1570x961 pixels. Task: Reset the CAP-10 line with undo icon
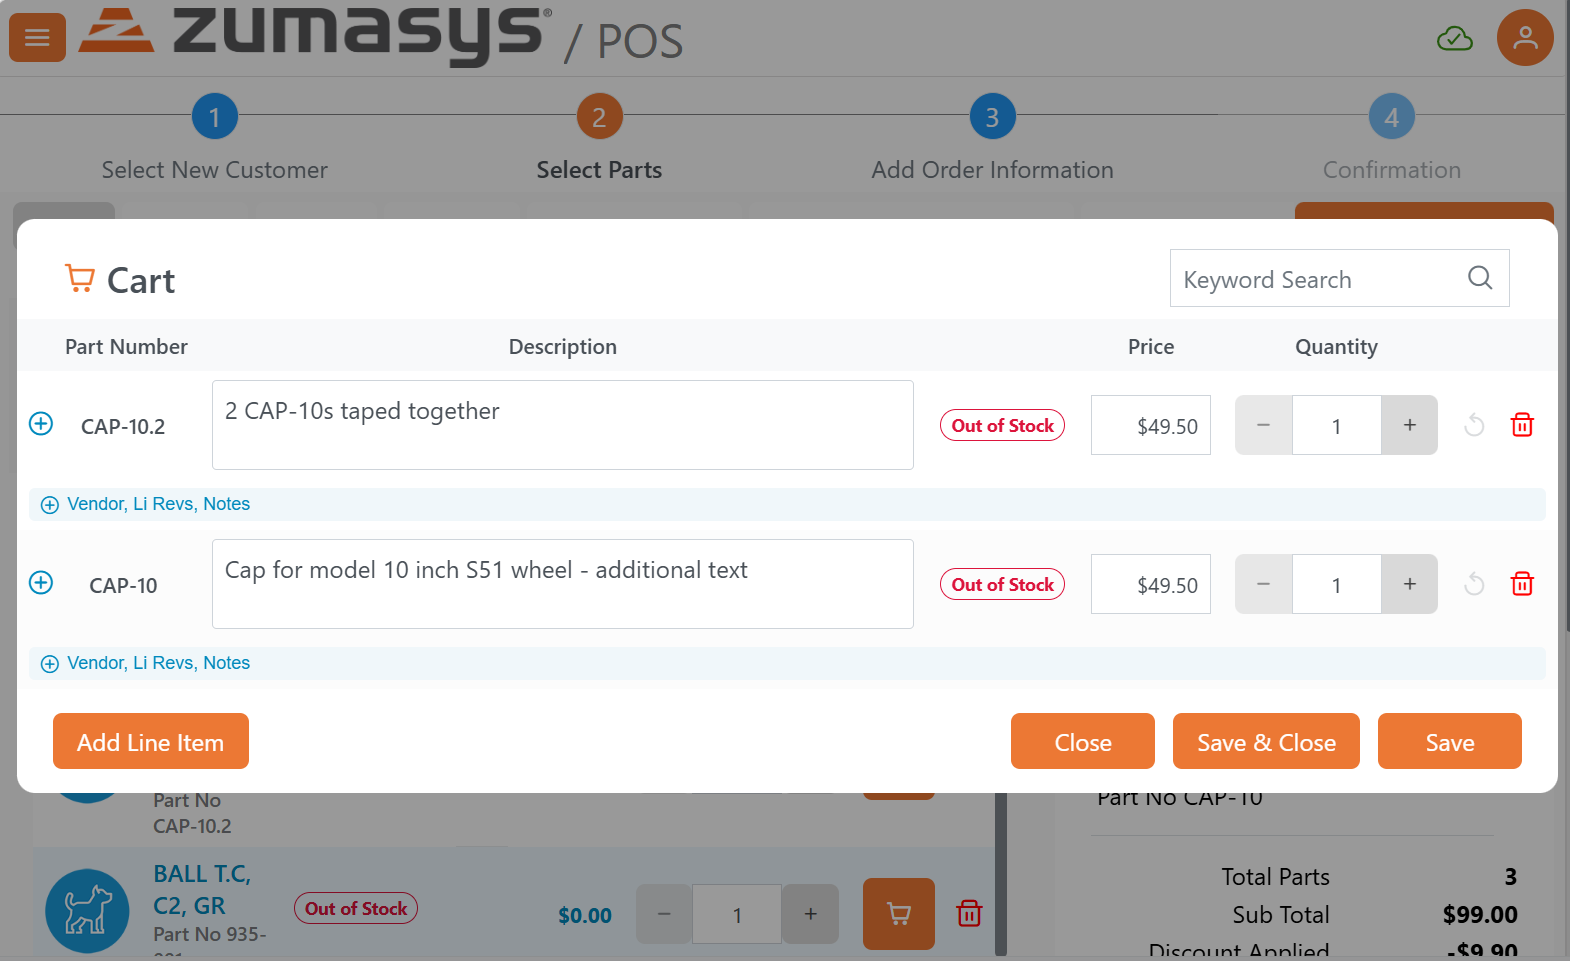click(x=1474, y=584)
